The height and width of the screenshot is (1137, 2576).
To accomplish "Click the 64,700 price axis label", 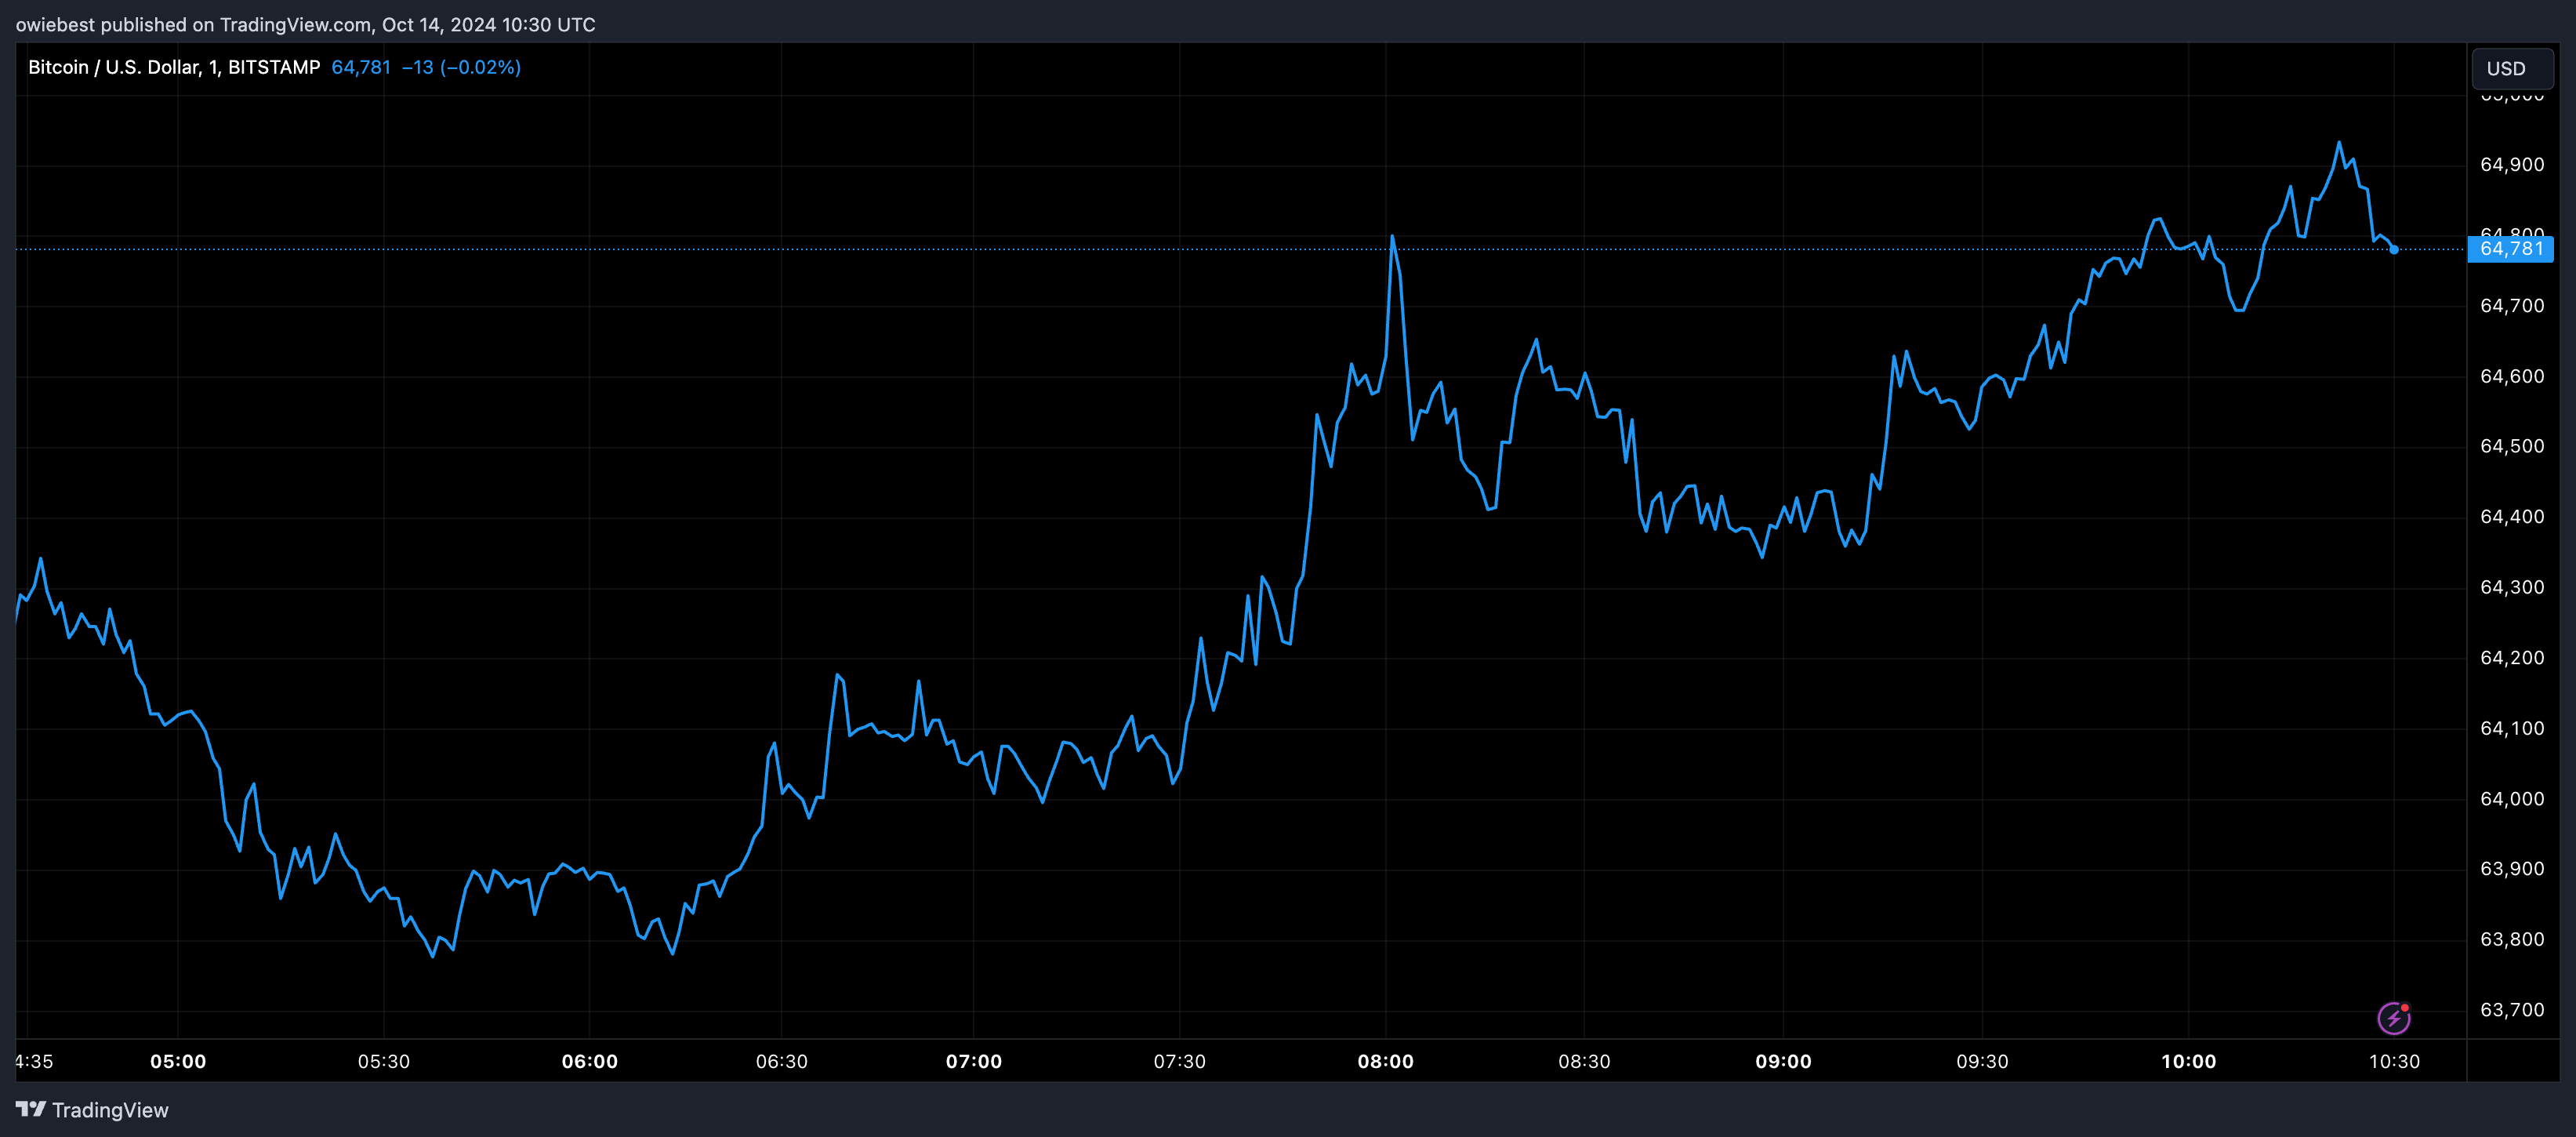I will (2512, 306).
